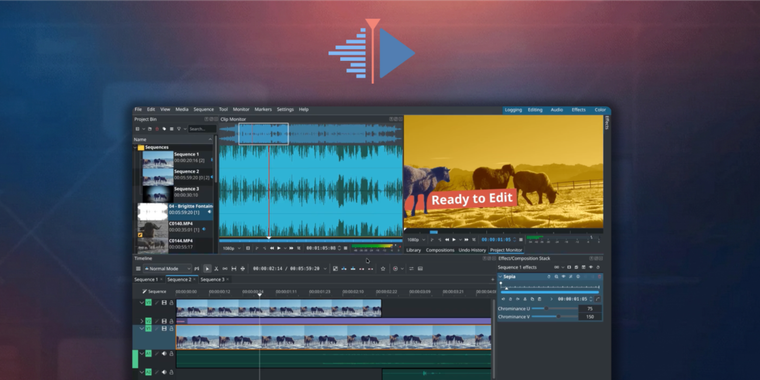Lock the first audio track A1
The height and width of the screenshot is (380, 760).
point(171,354)
